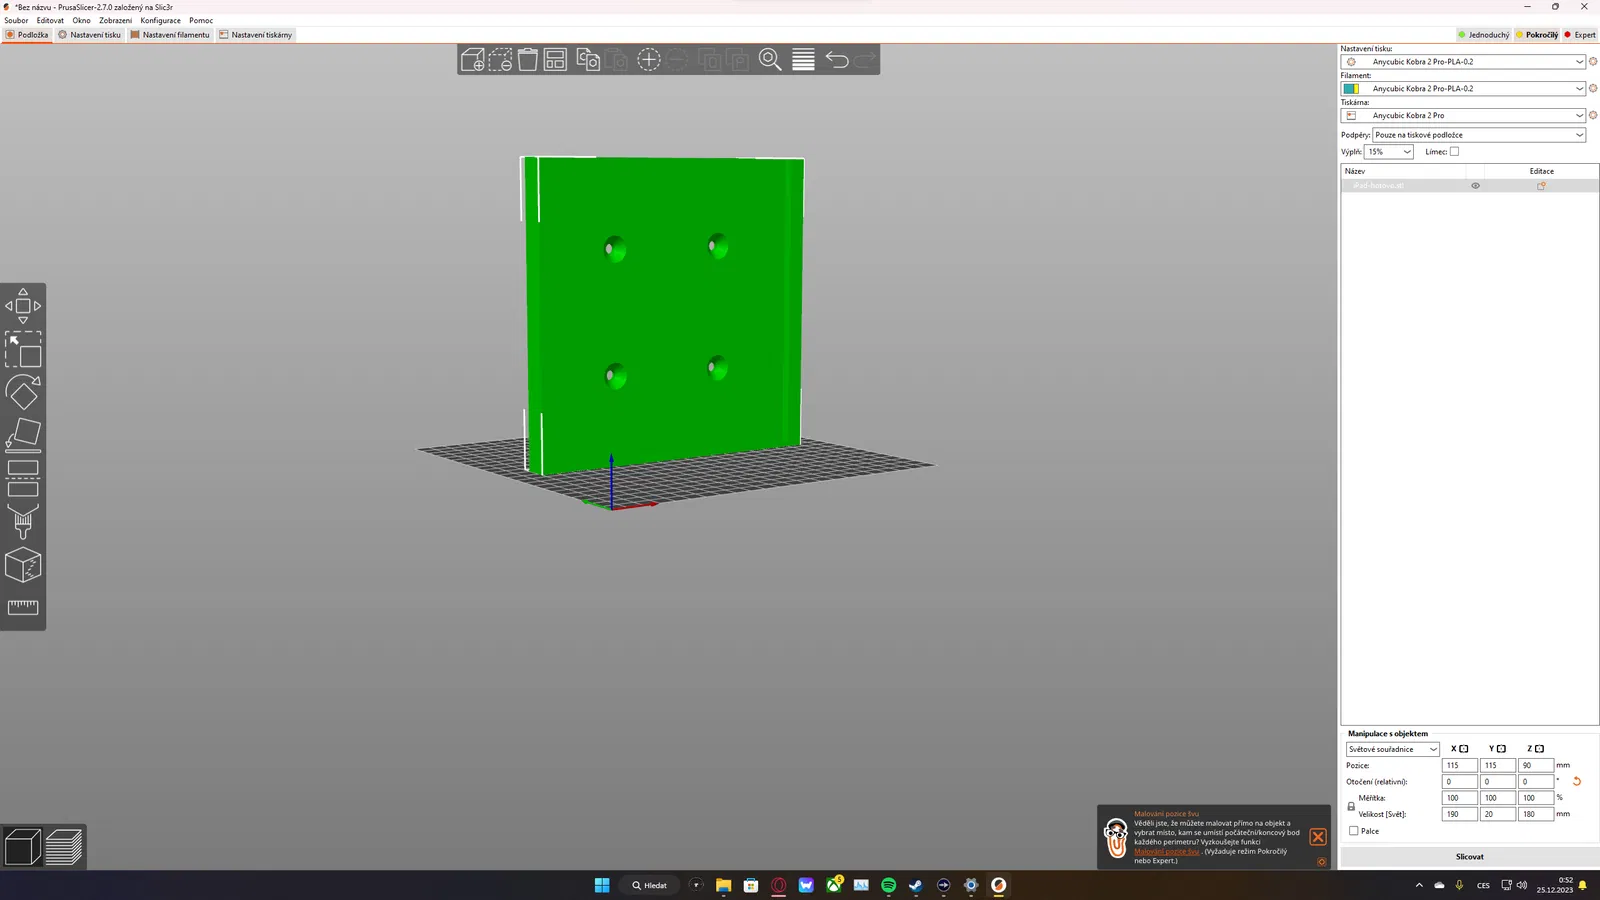Select the Measure ruler tool
1600x900 pixels.
[23, 607]
